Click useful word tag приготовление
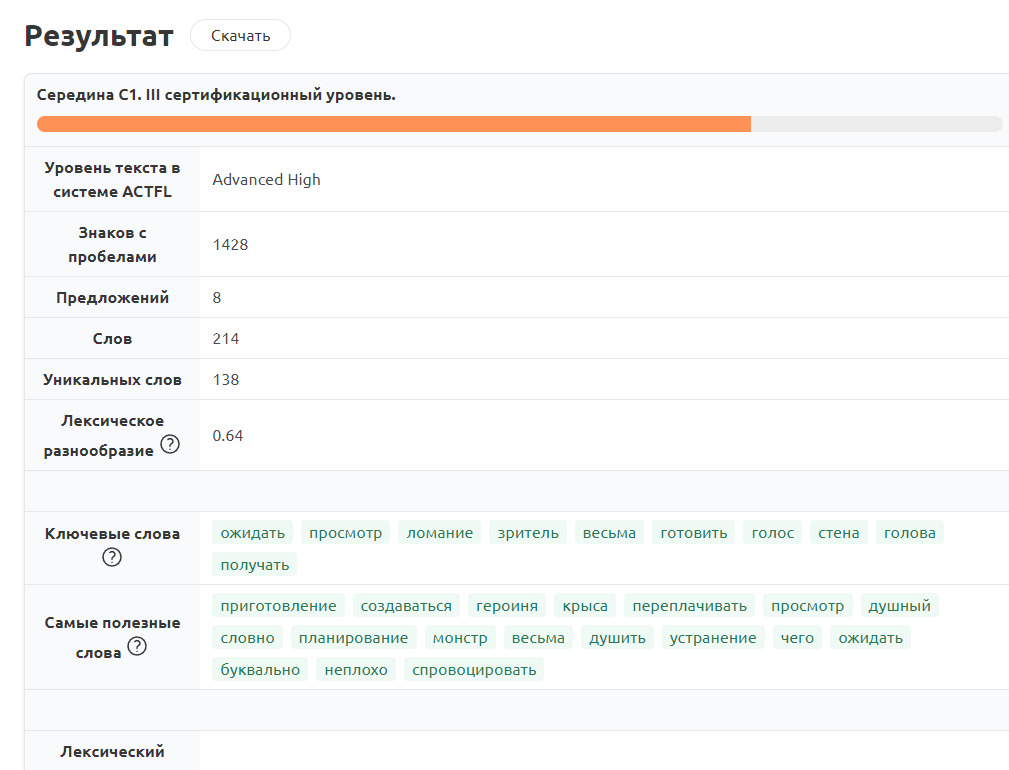The image size is (1009, 770). point(278,606)
